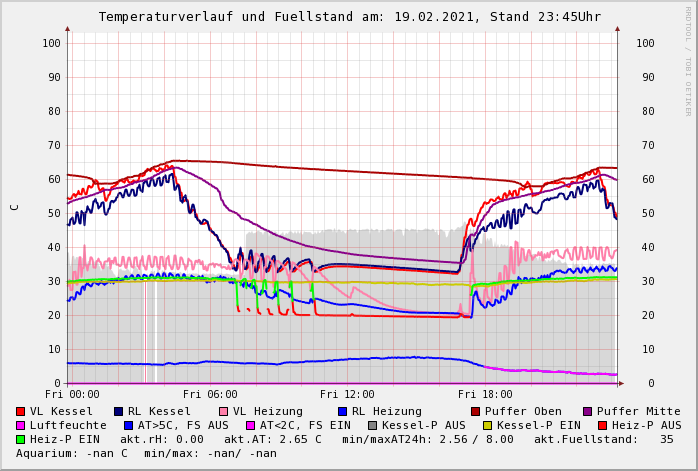Select the purple Puffer Mitte swatch
The image size is (698, 471).
588,412
